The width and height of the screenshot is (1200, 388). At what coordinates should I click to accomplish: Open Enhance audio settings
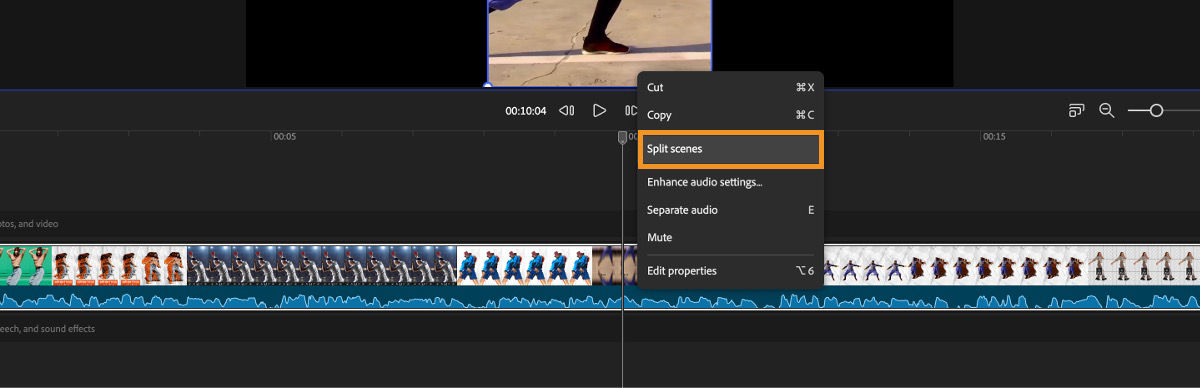[x=730, y=182]
